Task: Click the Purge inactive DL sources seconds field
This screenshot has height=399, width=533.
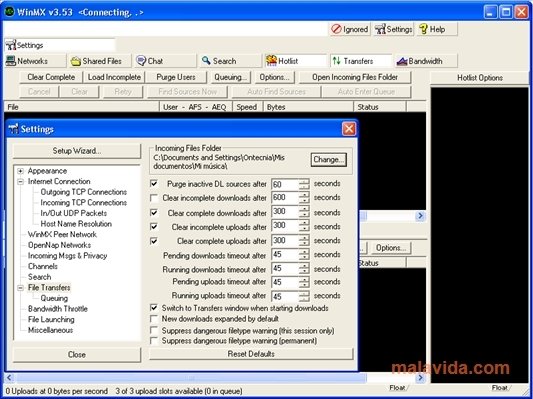Action: click(x=285, y=184)
